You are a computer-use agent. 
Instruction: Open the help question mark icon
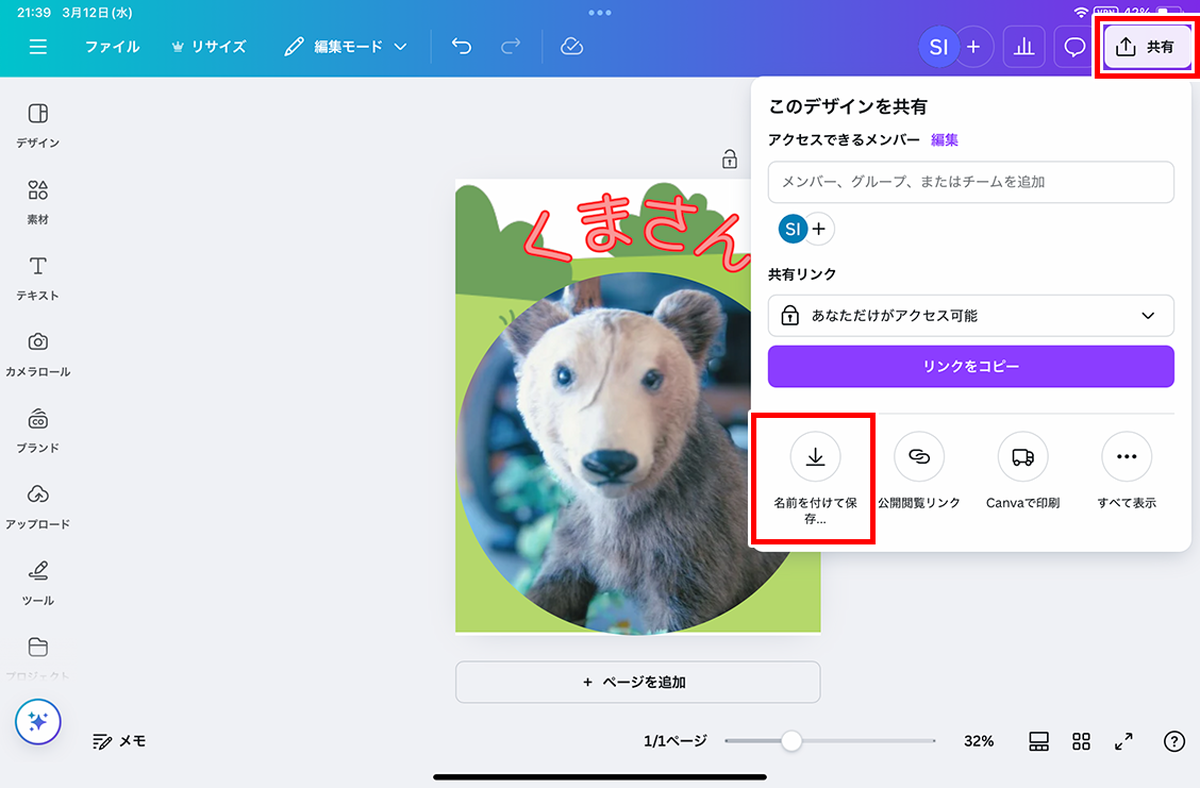pos(1174,741)
